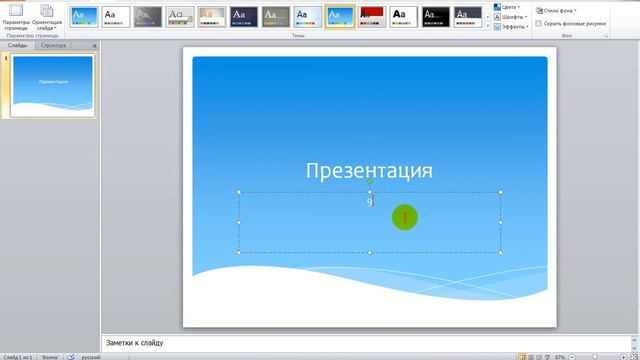Screen dimensions: 640x360
Task: Check Скрыть фоновые рисунки checkbox
Action: tap(539, 24)
